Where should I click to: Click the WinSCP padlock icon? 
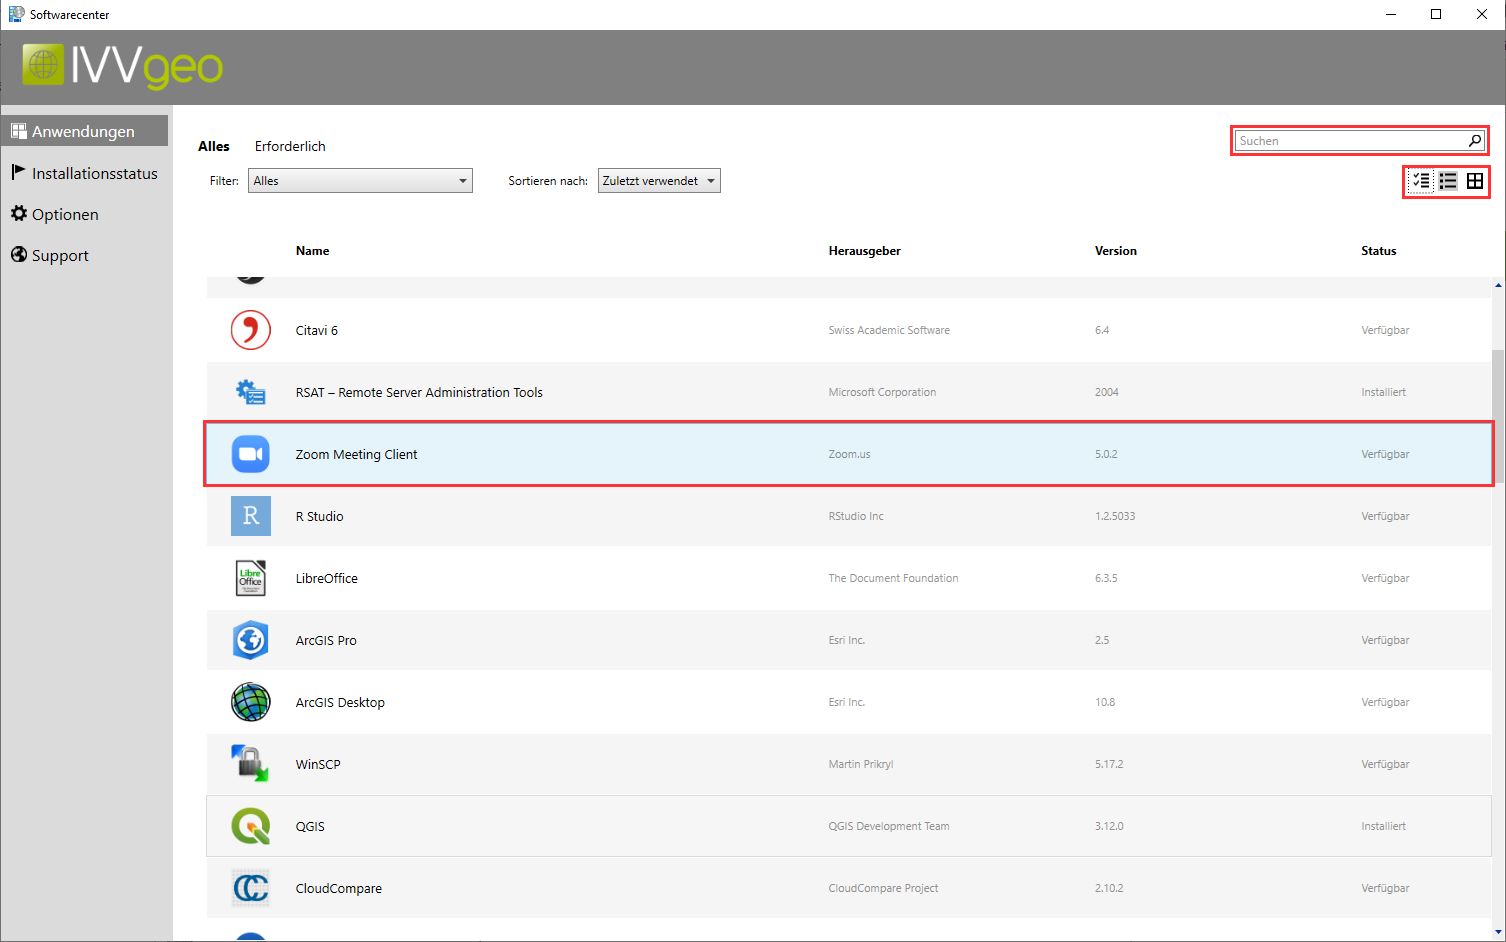pyautogui.click(x=251, y=764)
